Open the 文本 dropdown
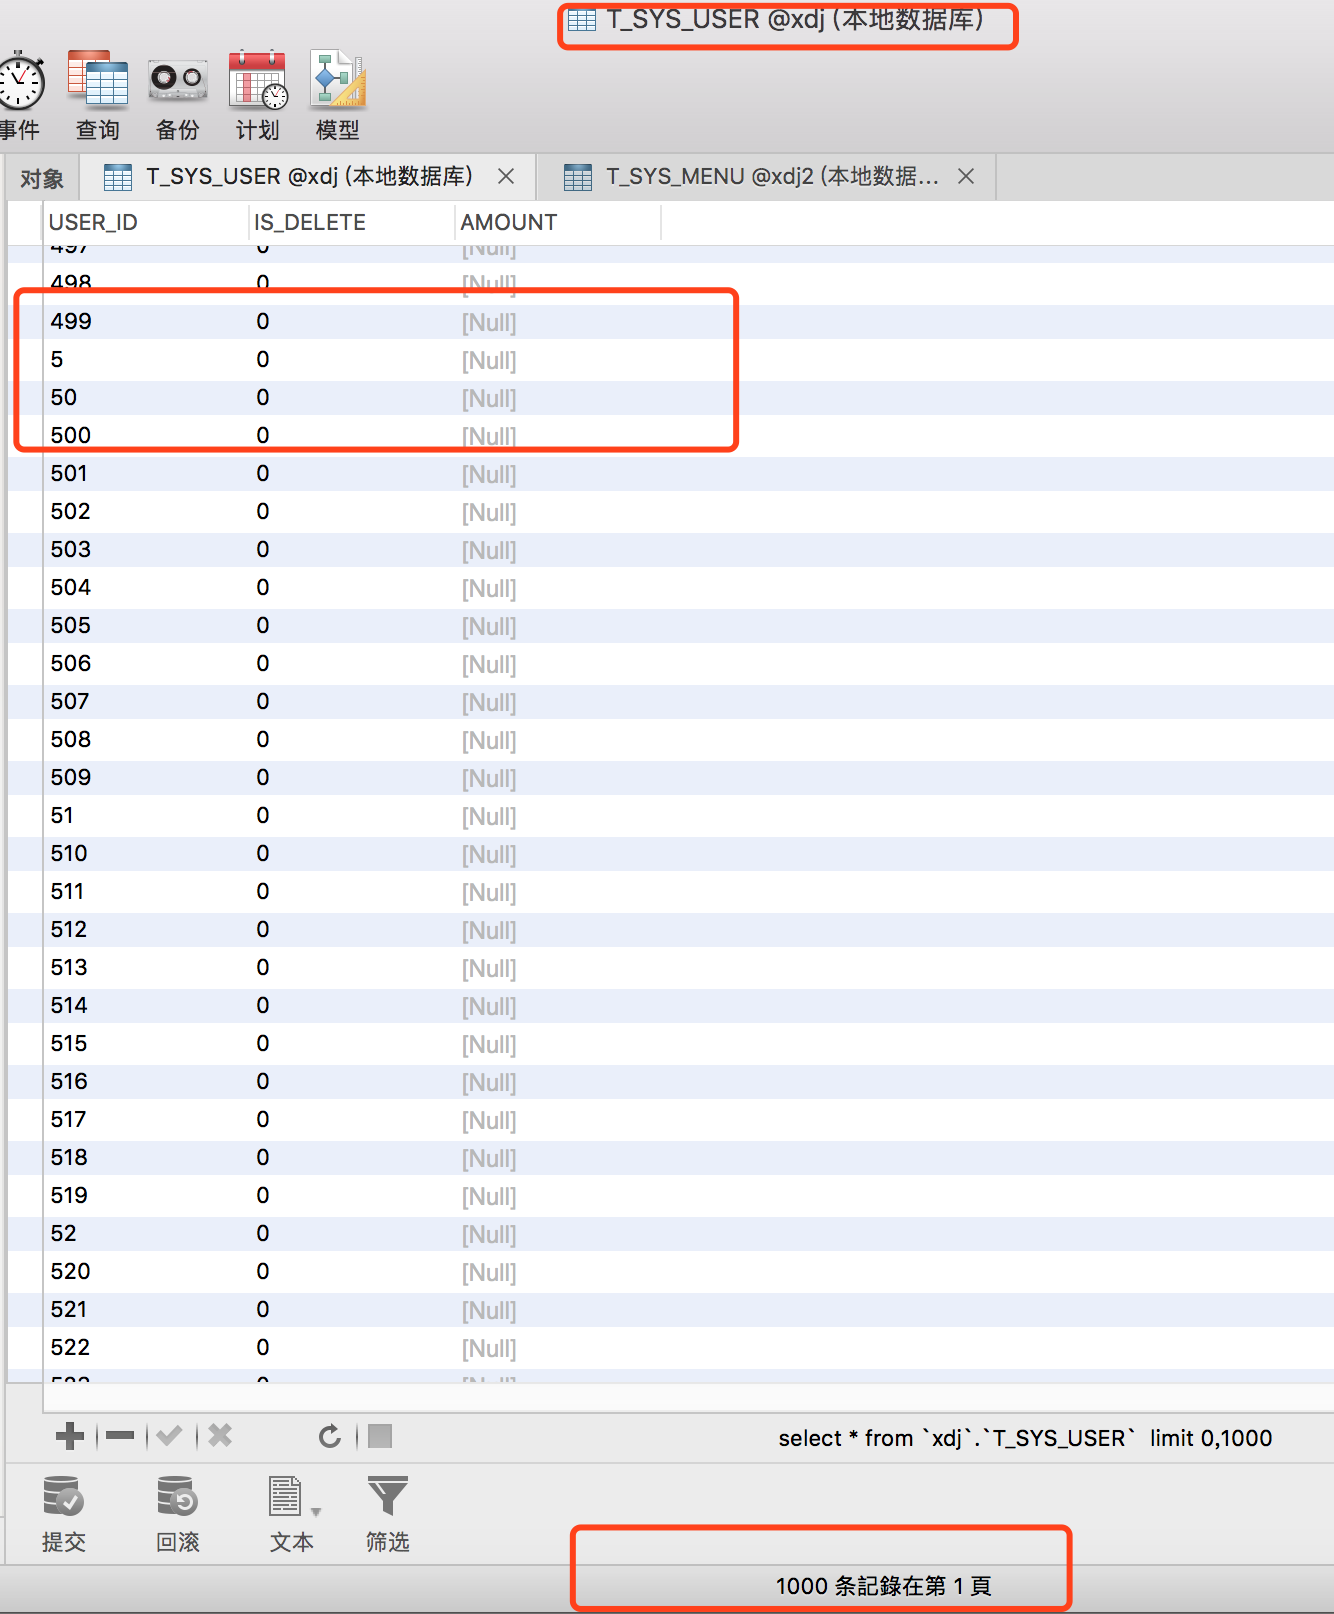This screenshot has width=1334, height=1614. 293,1513
